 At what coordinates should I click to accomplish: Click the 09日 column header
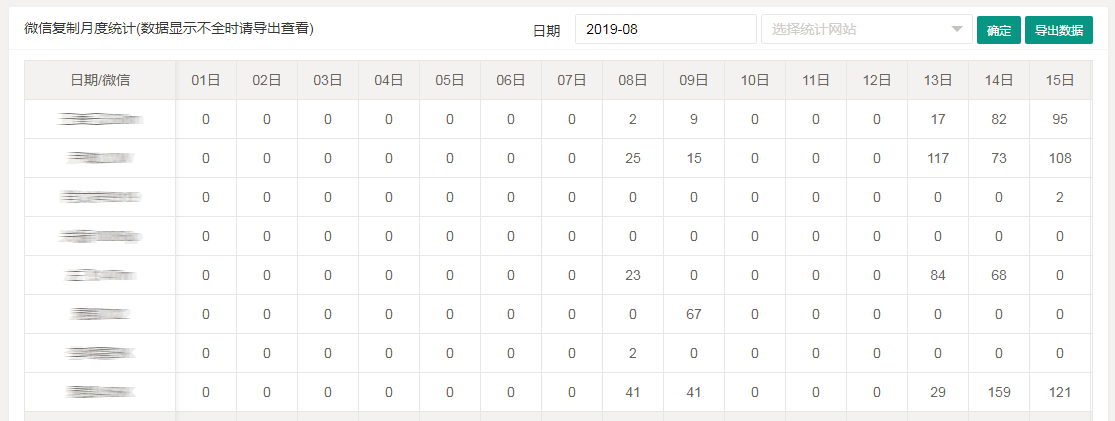pyautogui.click(x=693, y=80)
